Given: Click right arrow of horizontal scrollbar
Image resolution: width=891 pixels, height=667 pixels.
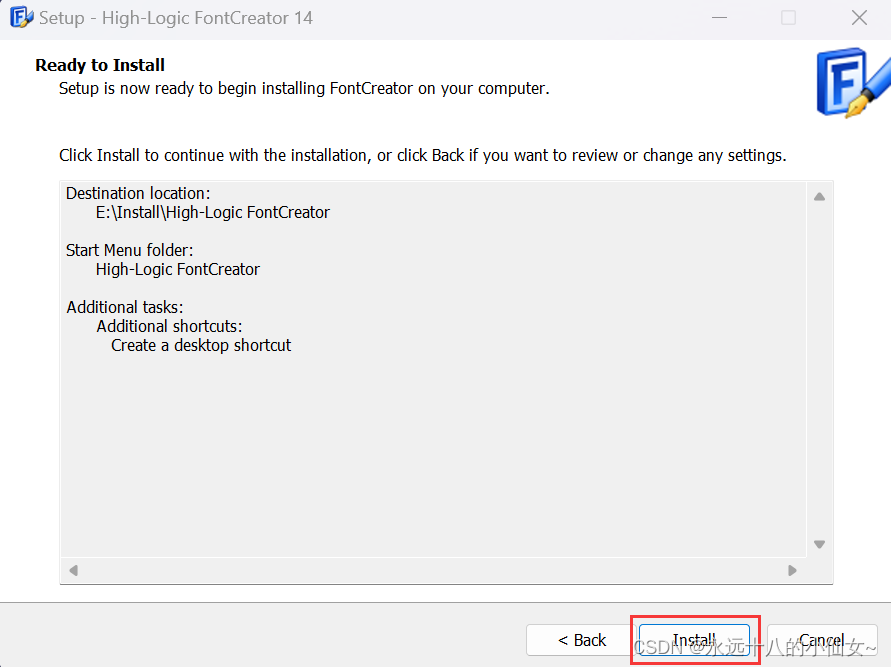Looking at the screenshot, I should pyautogui.click(x=792, y=570).
